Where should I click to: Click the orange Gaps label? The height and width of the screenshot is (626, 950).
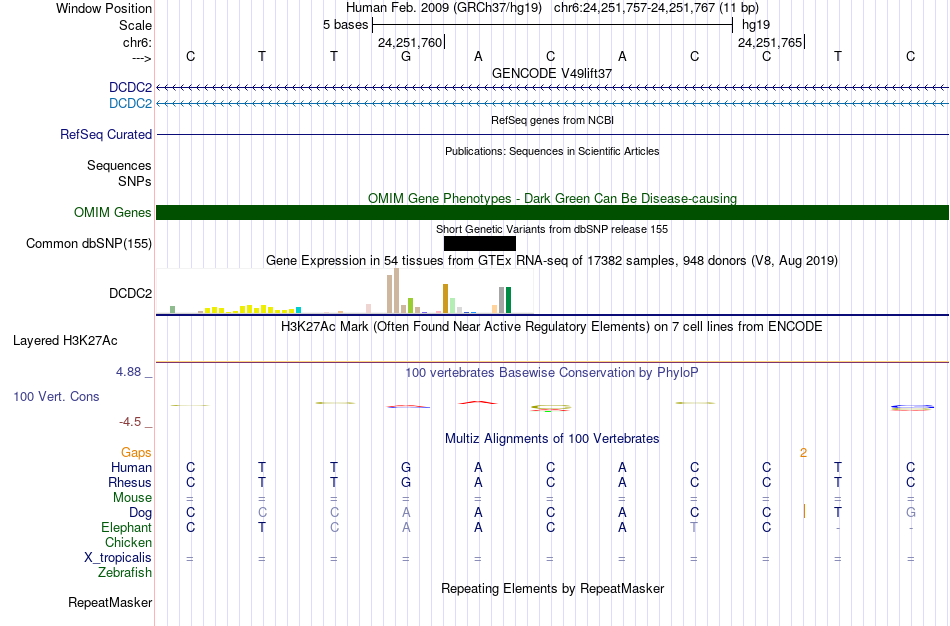click(x=136, y=453)
